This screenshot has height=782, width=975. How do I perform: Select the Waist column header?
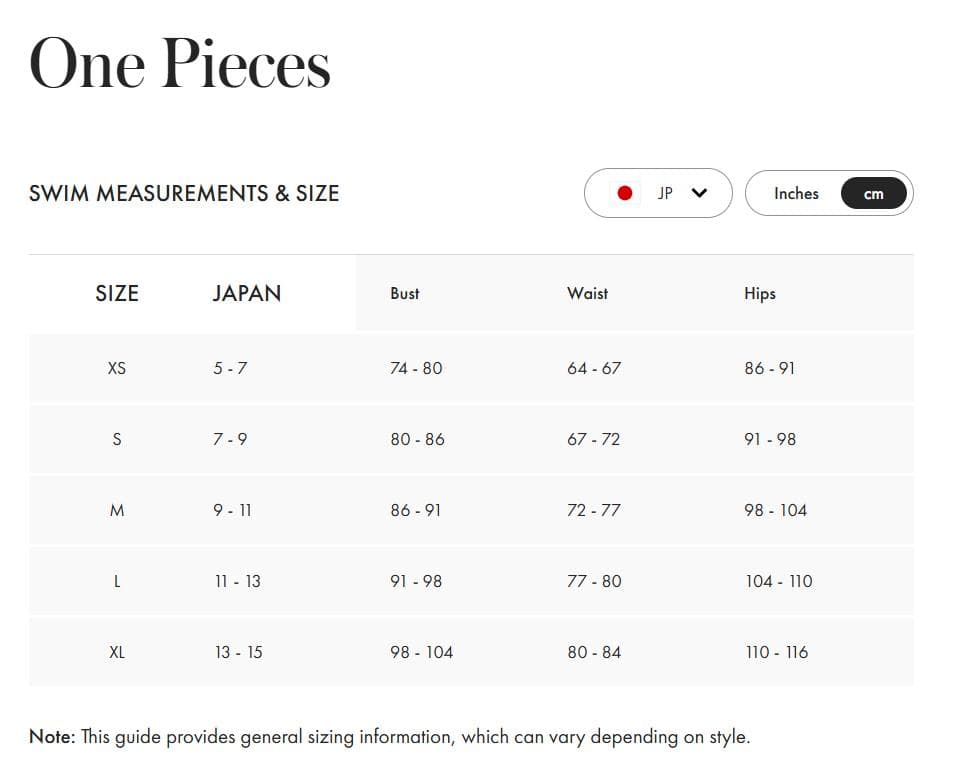point(587,294)
